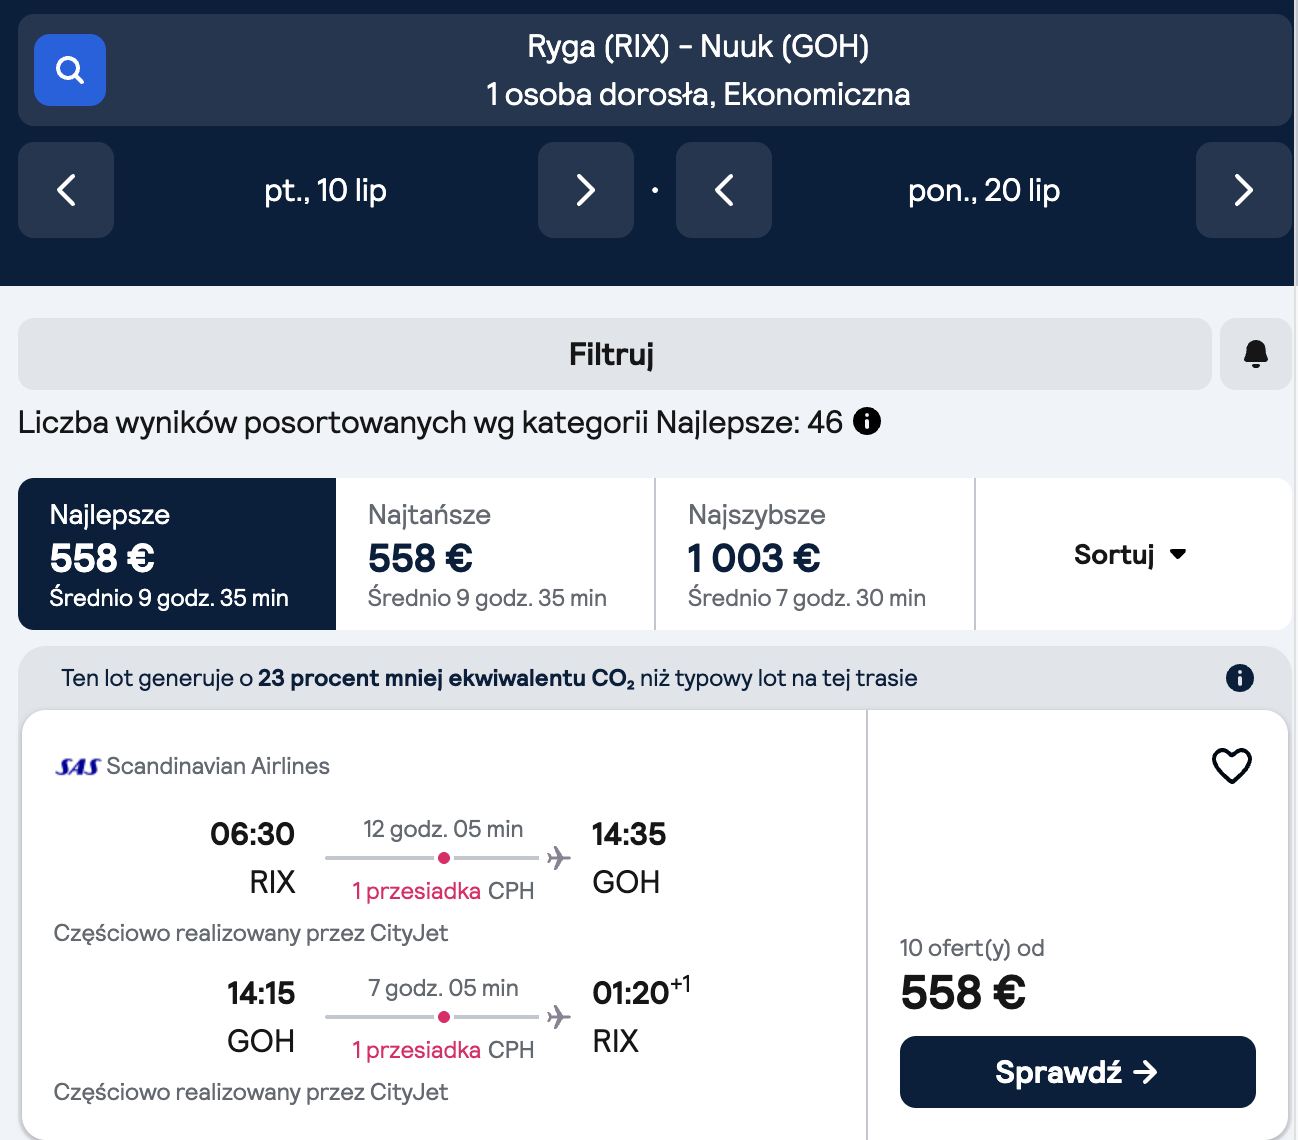Go to previous return date
Viewport: 1298px width, 1140px height.
(x=724, y=190)
